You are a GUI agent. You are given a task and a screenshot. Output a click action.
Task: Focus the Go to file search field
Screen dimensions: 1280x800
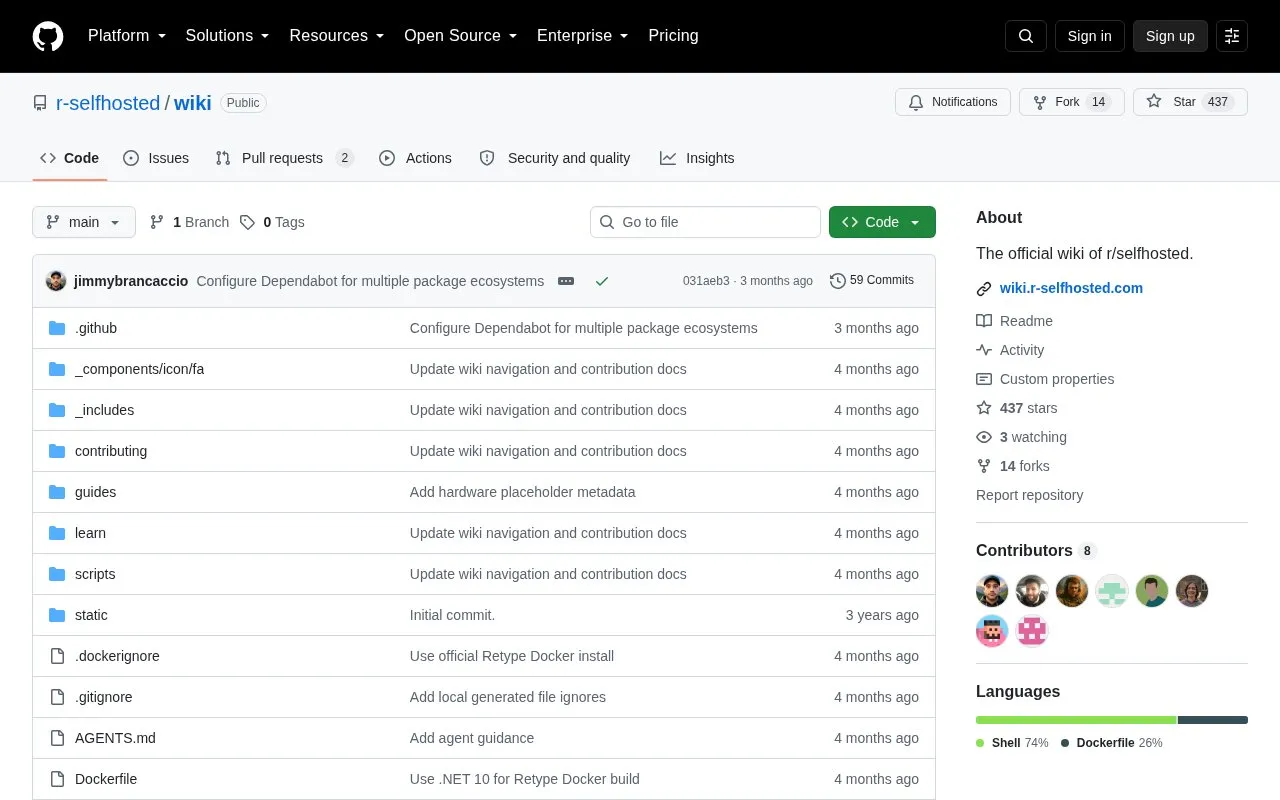click(x=705, y=222)
